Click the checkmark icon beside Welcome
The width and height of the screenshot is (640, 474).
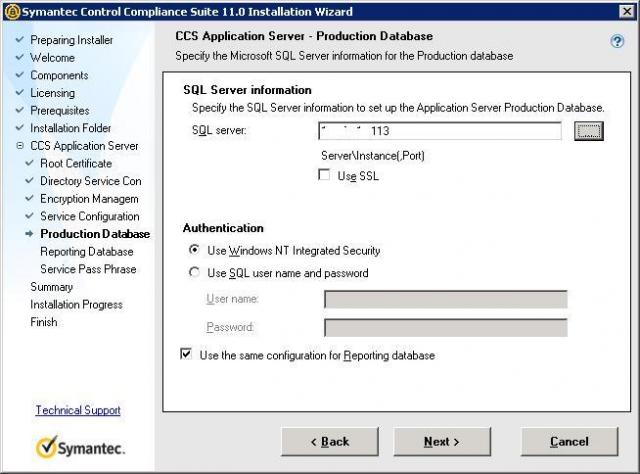(19, 57)
